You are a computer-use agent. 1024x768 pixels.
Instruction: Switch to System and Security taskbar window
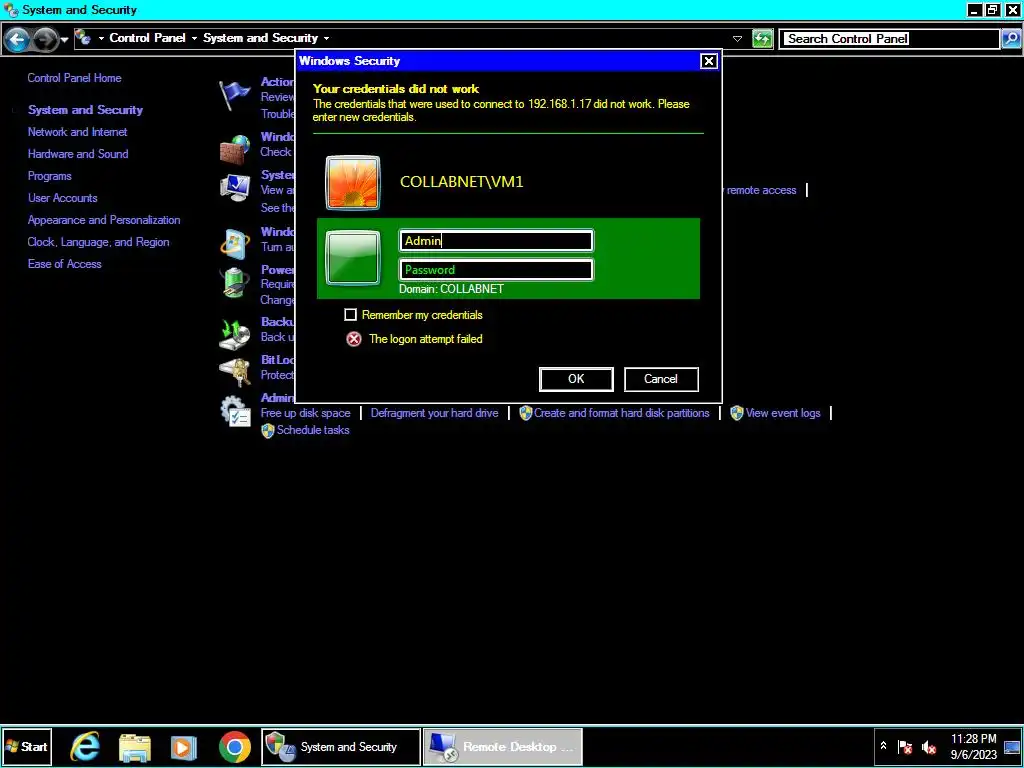click(341, 747)
